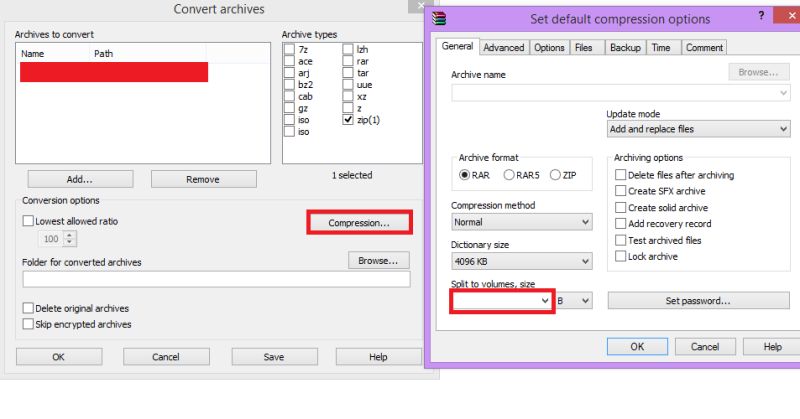Click Cancel in compression options dialog
This screenshot has height=419, width=800.
tap(705, 347)
